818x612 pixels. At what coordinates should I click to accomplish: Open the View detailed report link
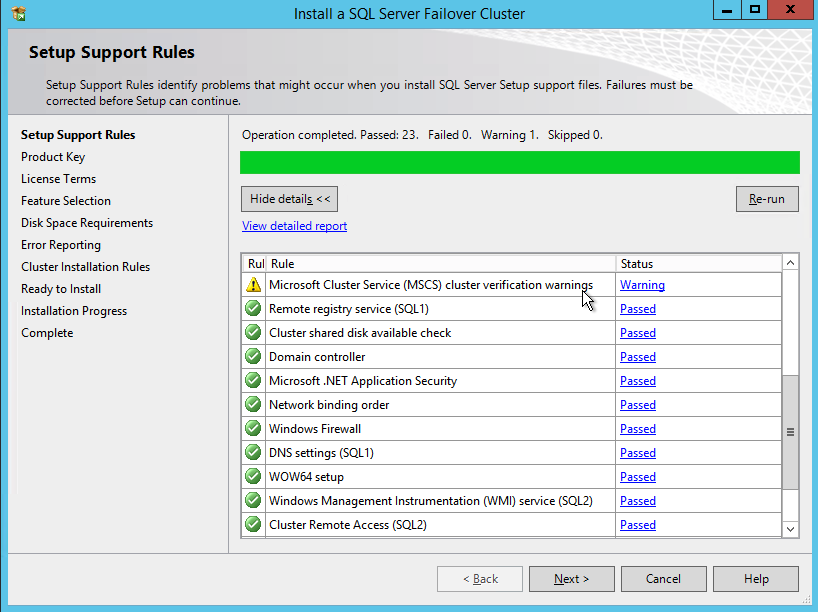point(294,226)
